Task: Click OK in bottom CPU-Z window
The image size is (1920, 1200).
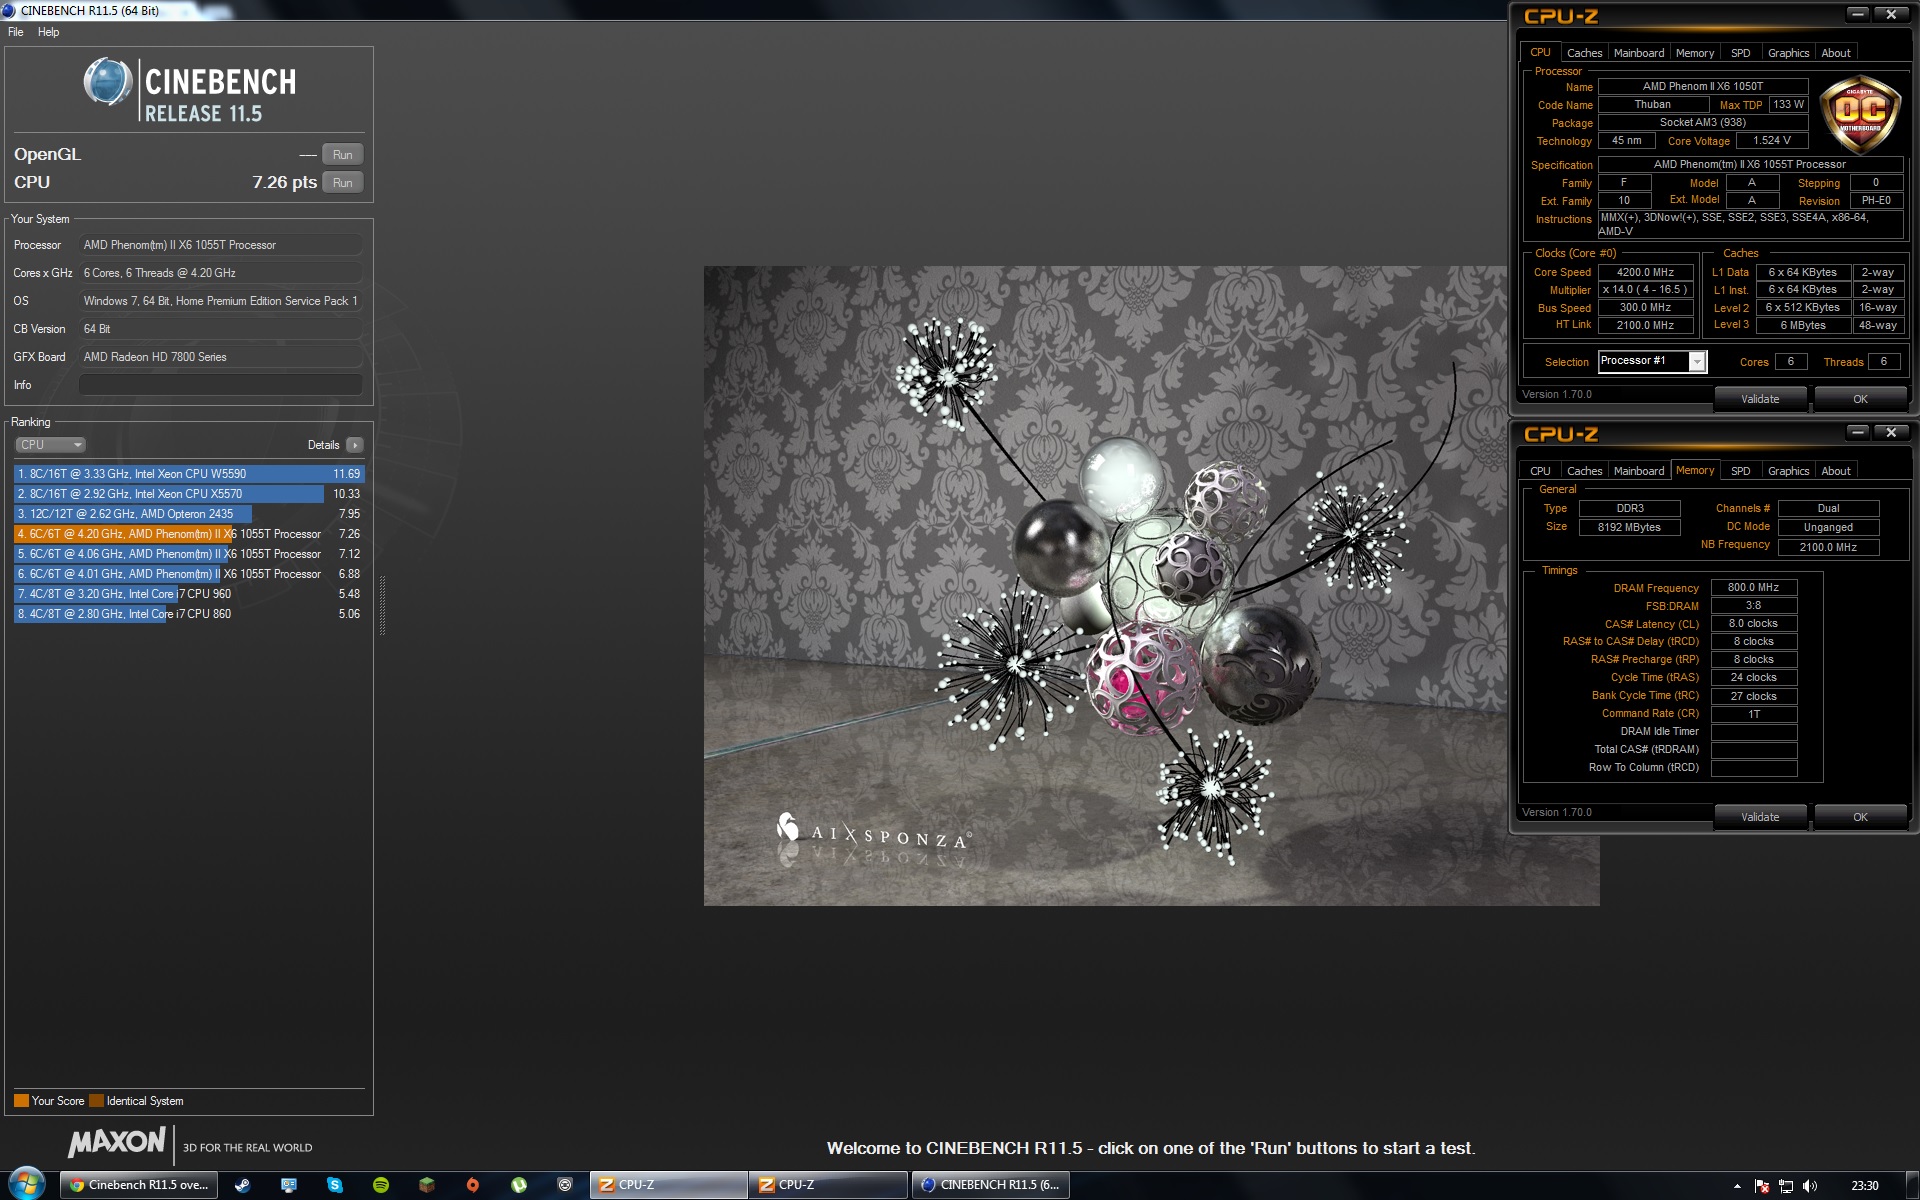Action: tap(1860, 817)
